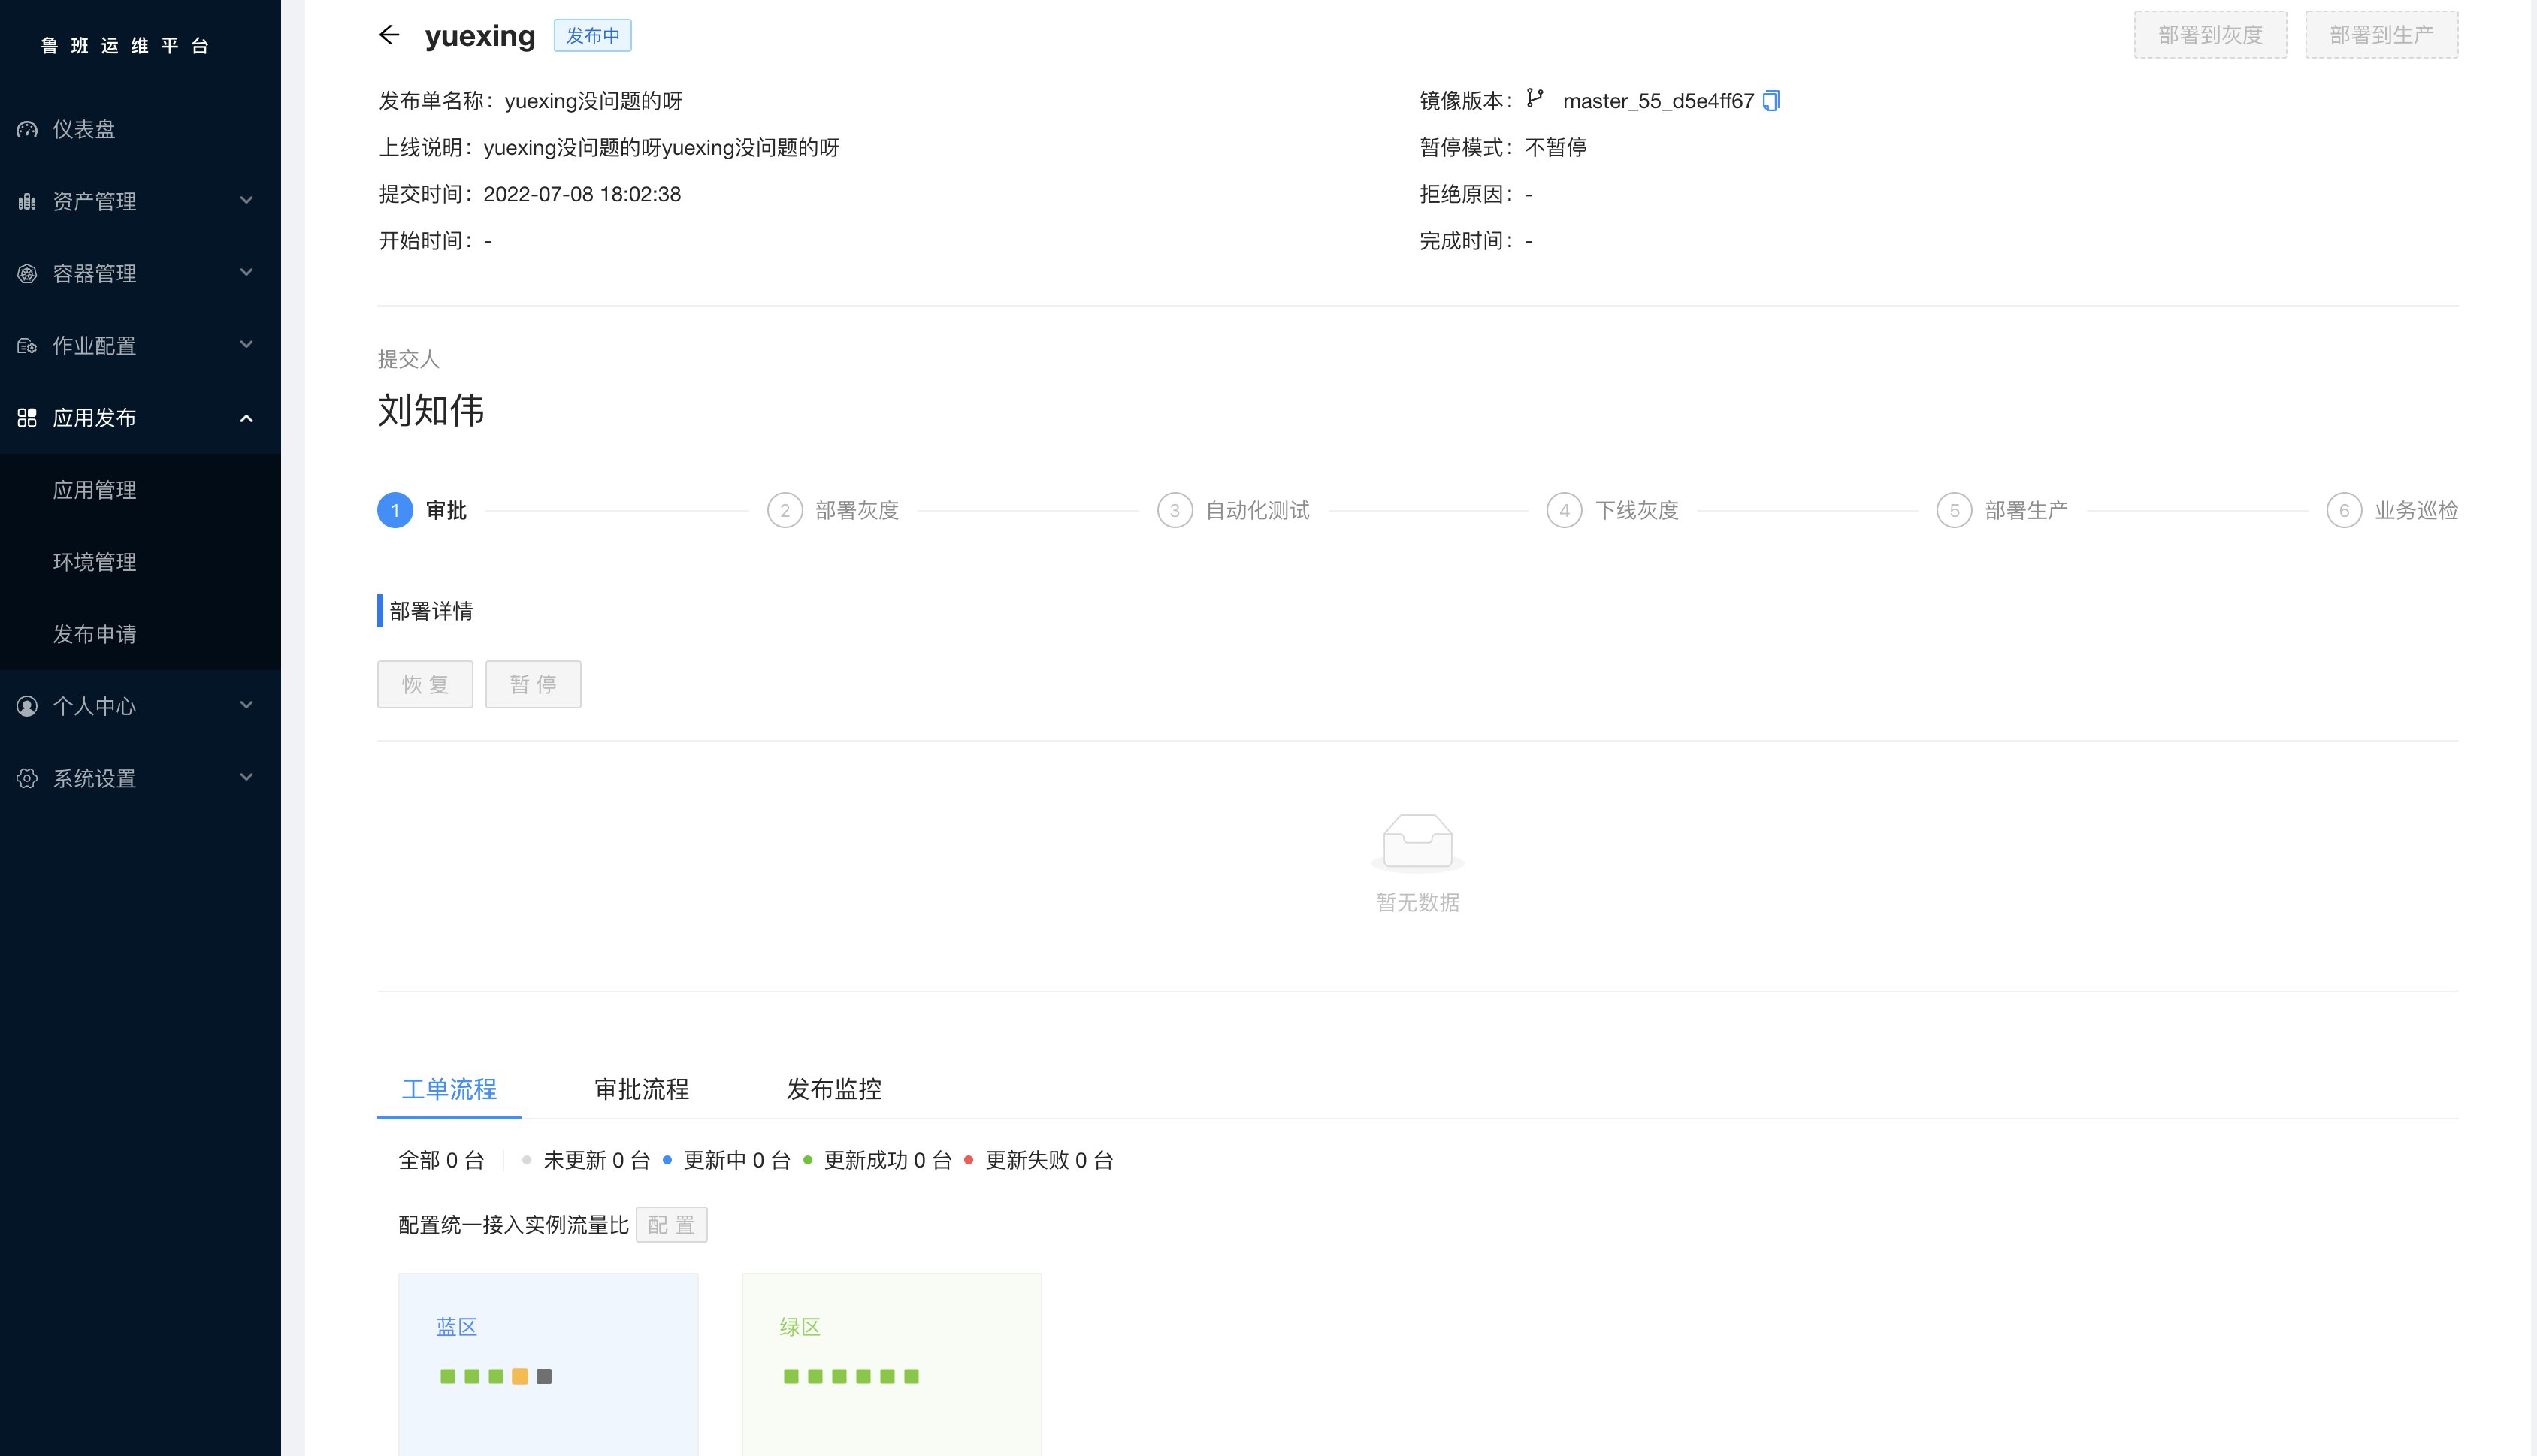This screenshot has width=2537, height=1456.
Task: Click the back arrow next to yuexing
Action: click(389, 35)
